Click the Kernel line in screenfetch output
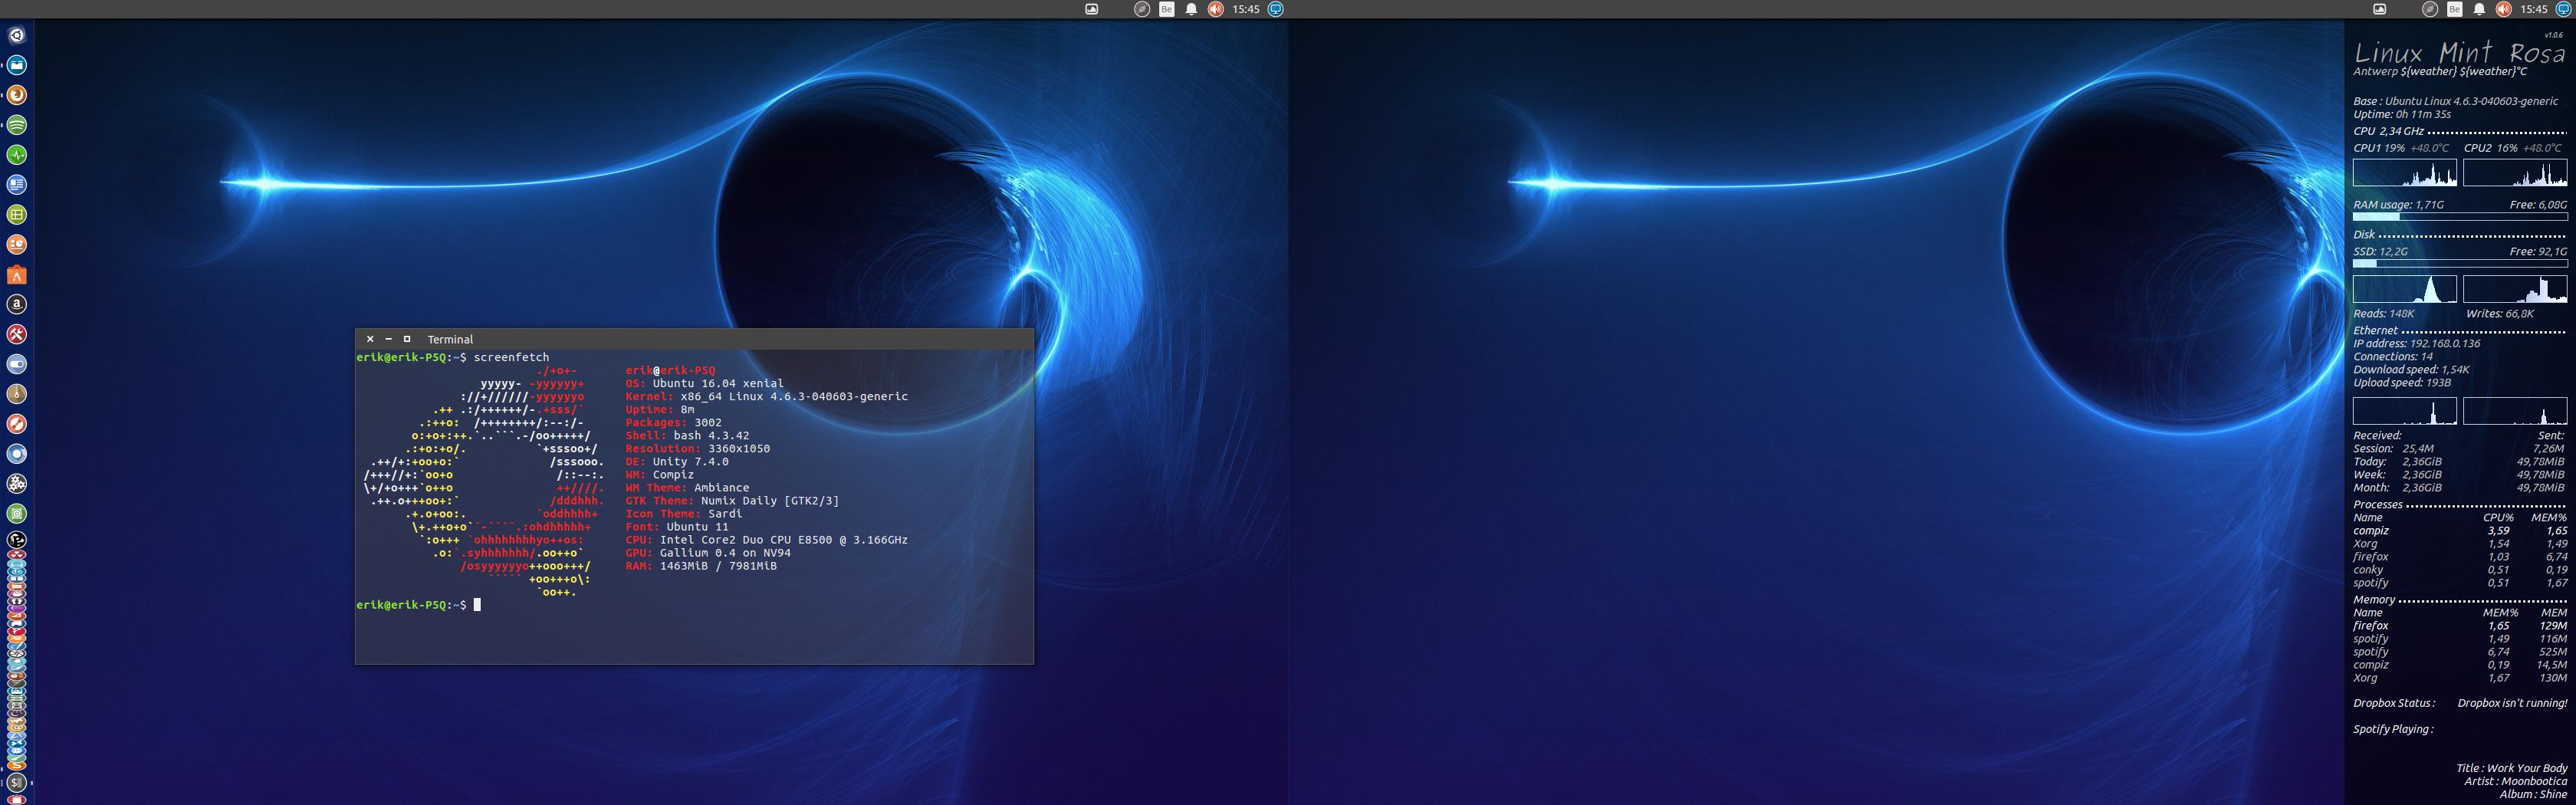Viewport: 2576px width, 805px height. (x=767, y=396)
